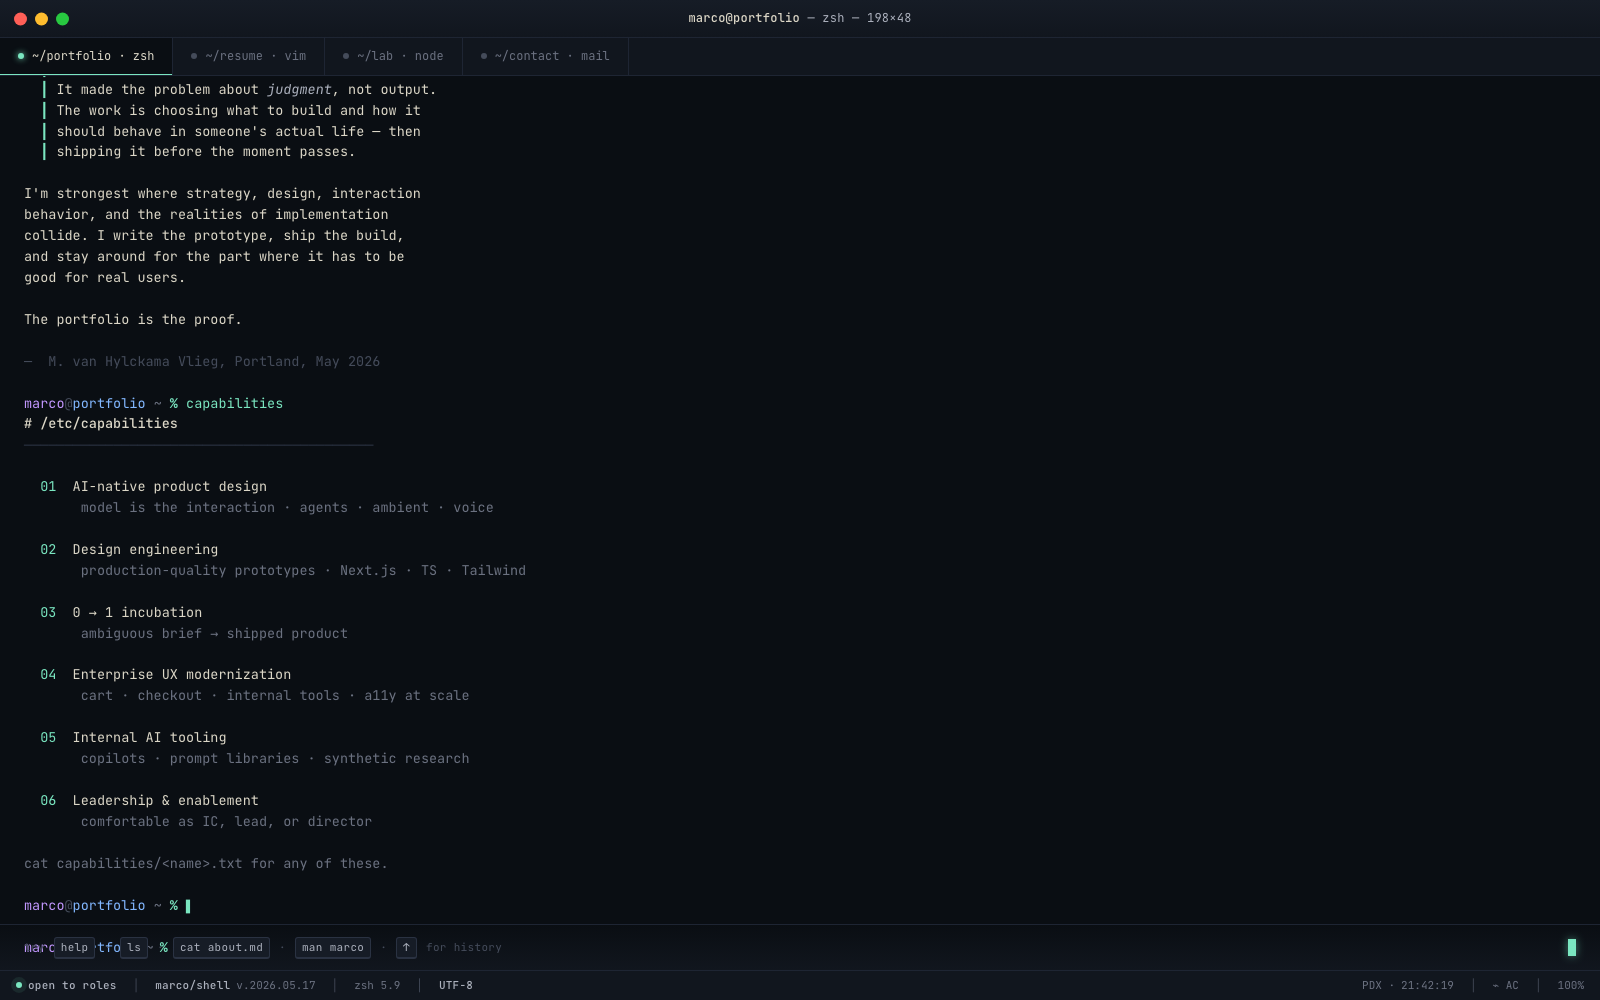1600x1000 pixels.
Task: Click the PDX 21:42:19 clock
Action: [1408, 986]
